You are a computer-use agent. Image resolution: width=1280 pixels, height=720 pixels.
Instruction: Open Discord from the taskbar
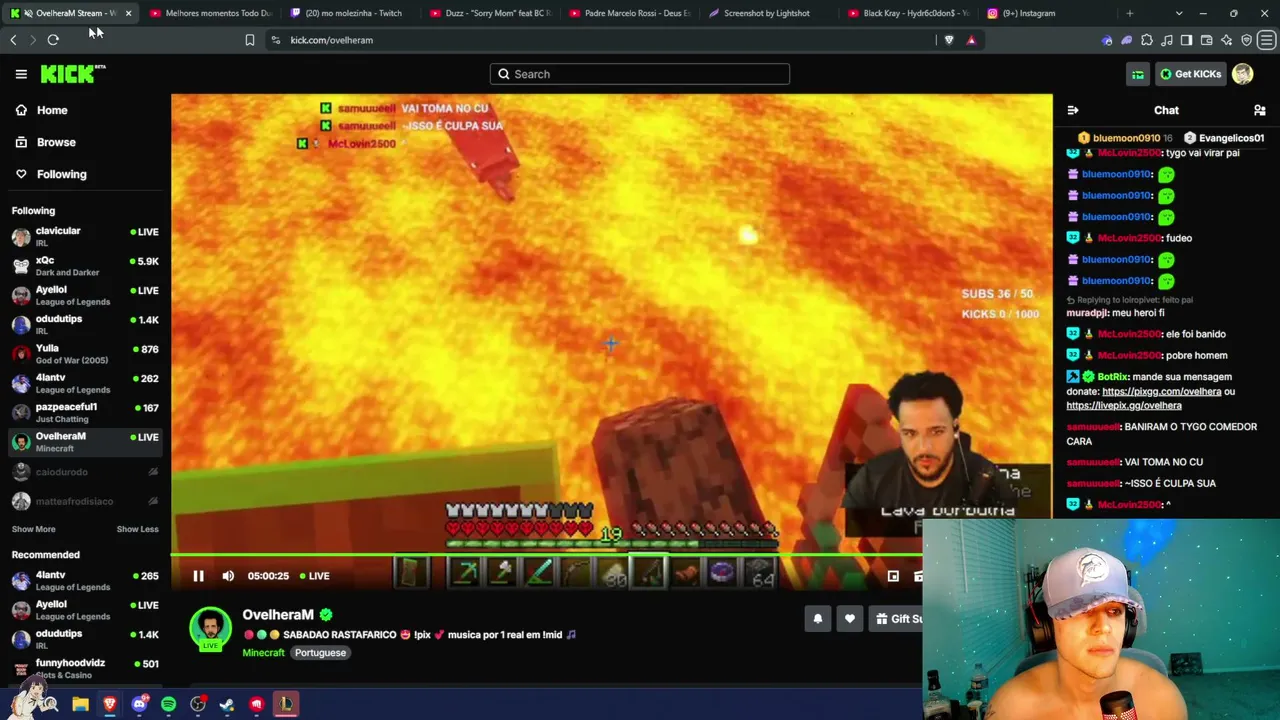coord(139,704)
